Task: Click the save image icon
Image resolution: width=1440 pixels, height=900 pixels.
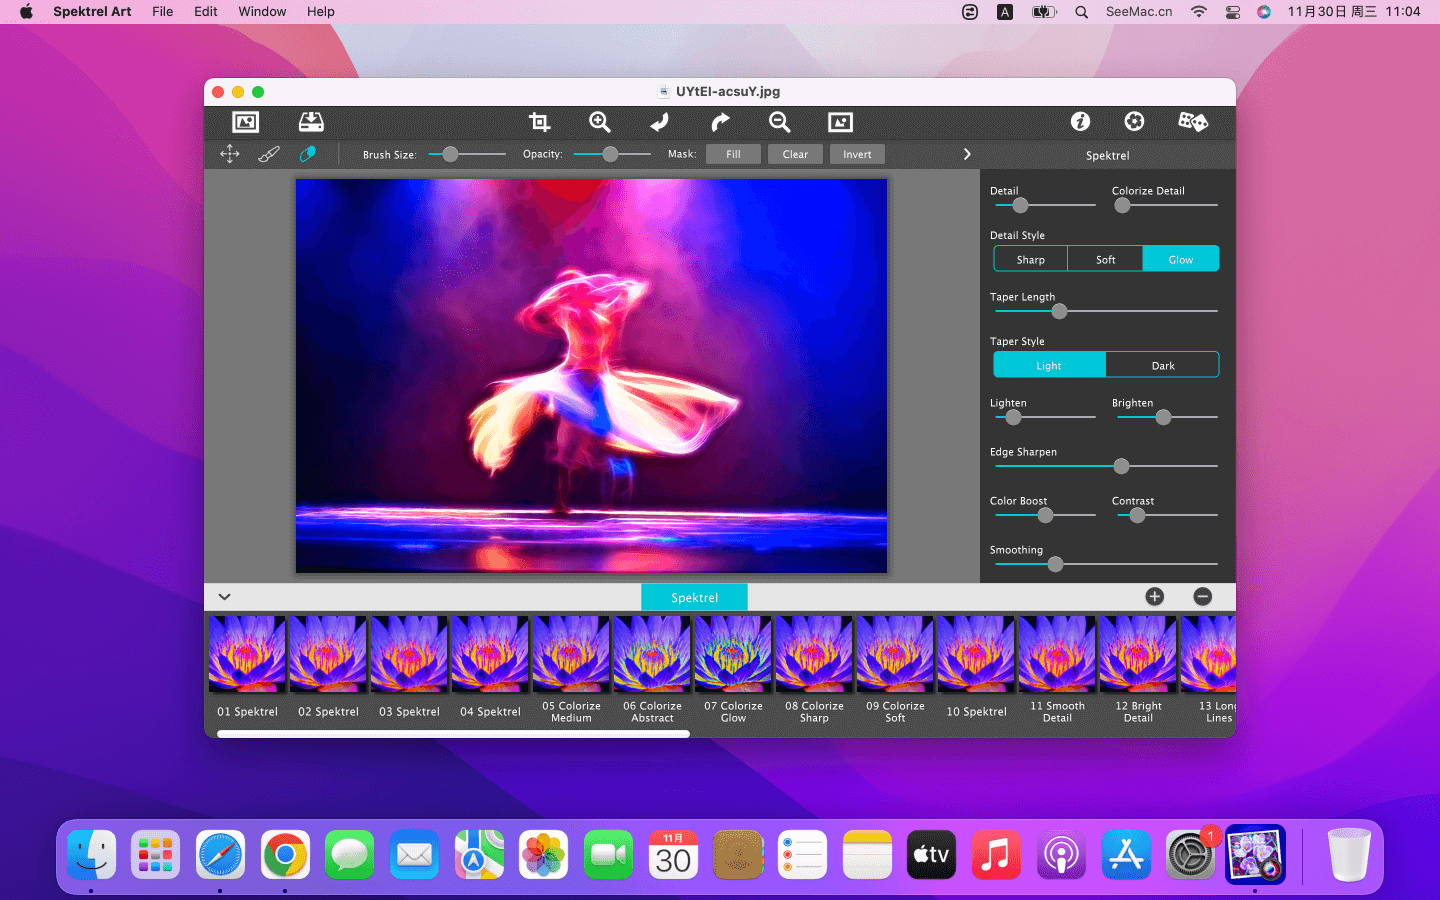Action: pos(311,122)
